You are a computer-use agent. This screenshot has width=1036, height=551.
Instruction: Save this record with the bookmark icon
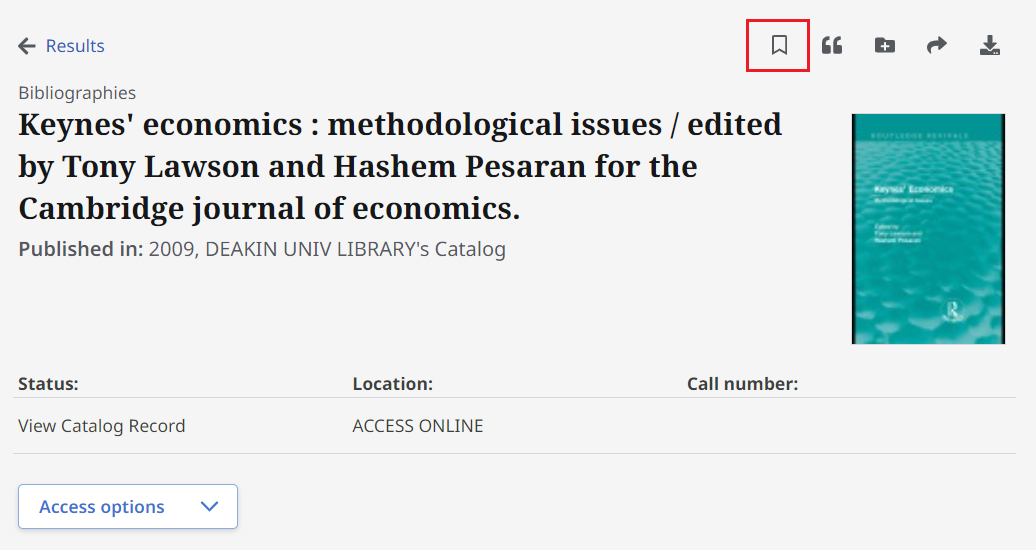(779, 46)
